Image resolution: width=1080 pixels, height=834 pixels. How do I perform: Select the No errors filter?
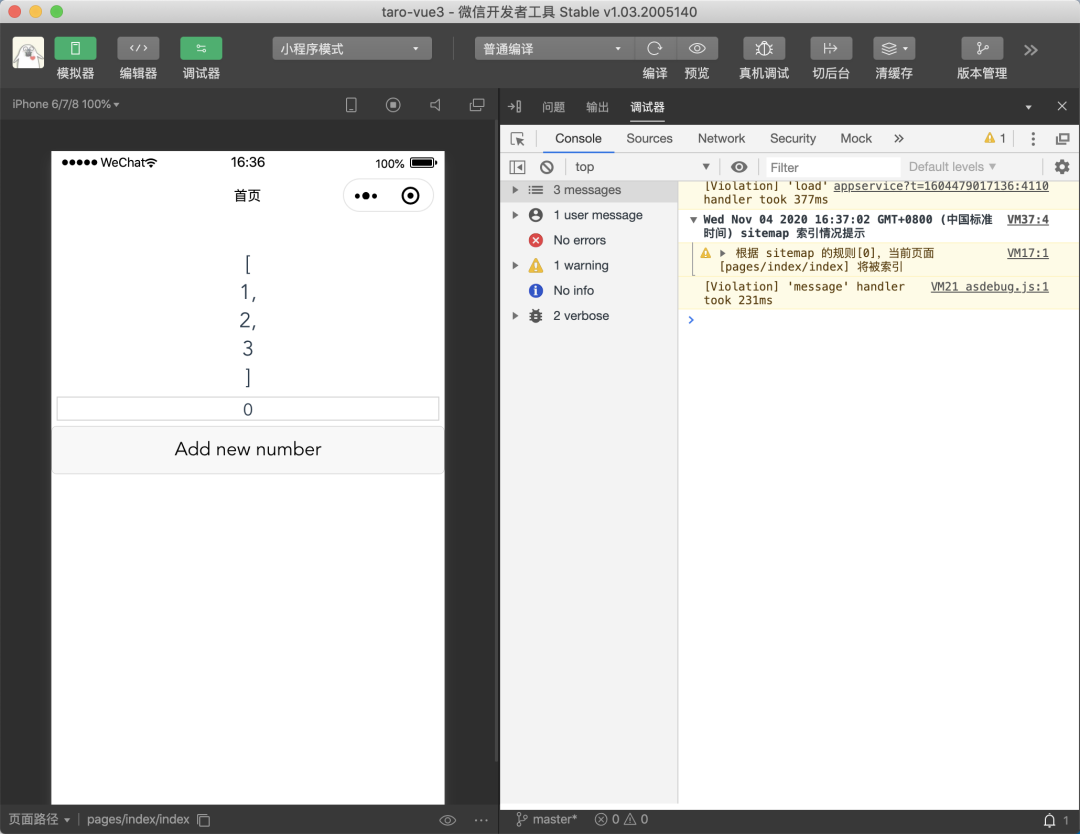click(579, 240)
